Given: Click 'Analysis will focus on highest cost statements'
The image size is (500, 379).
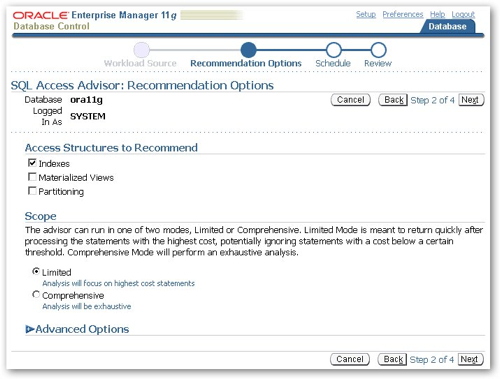Looking at the screenshot, I should click(118, 283).
